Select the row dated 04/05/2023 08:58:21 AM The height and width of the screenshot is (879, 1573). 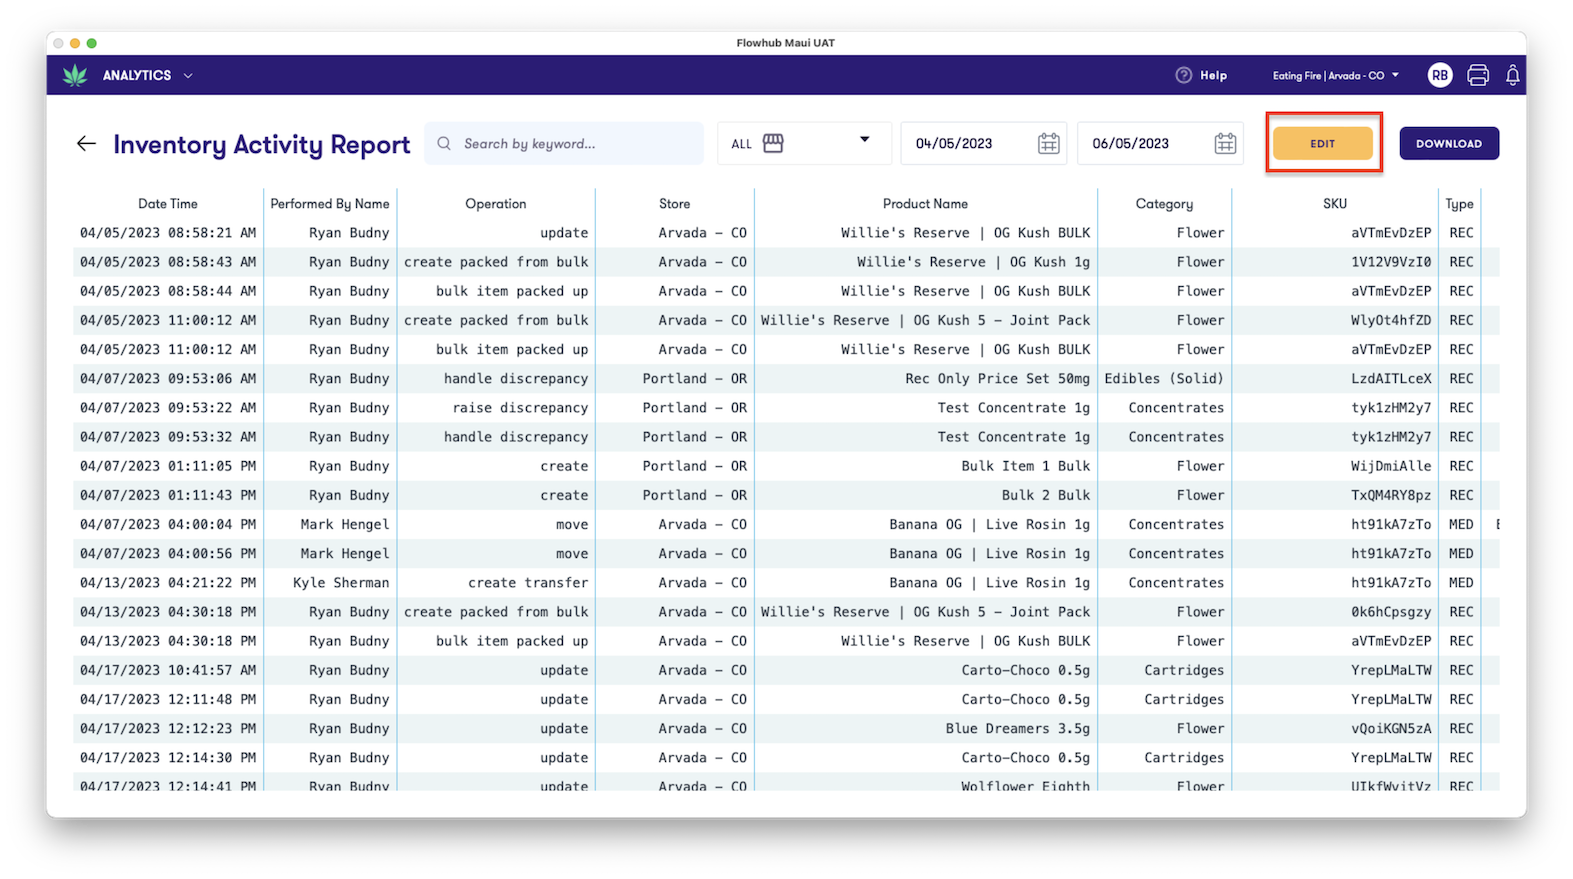click(x=786, y=233)
